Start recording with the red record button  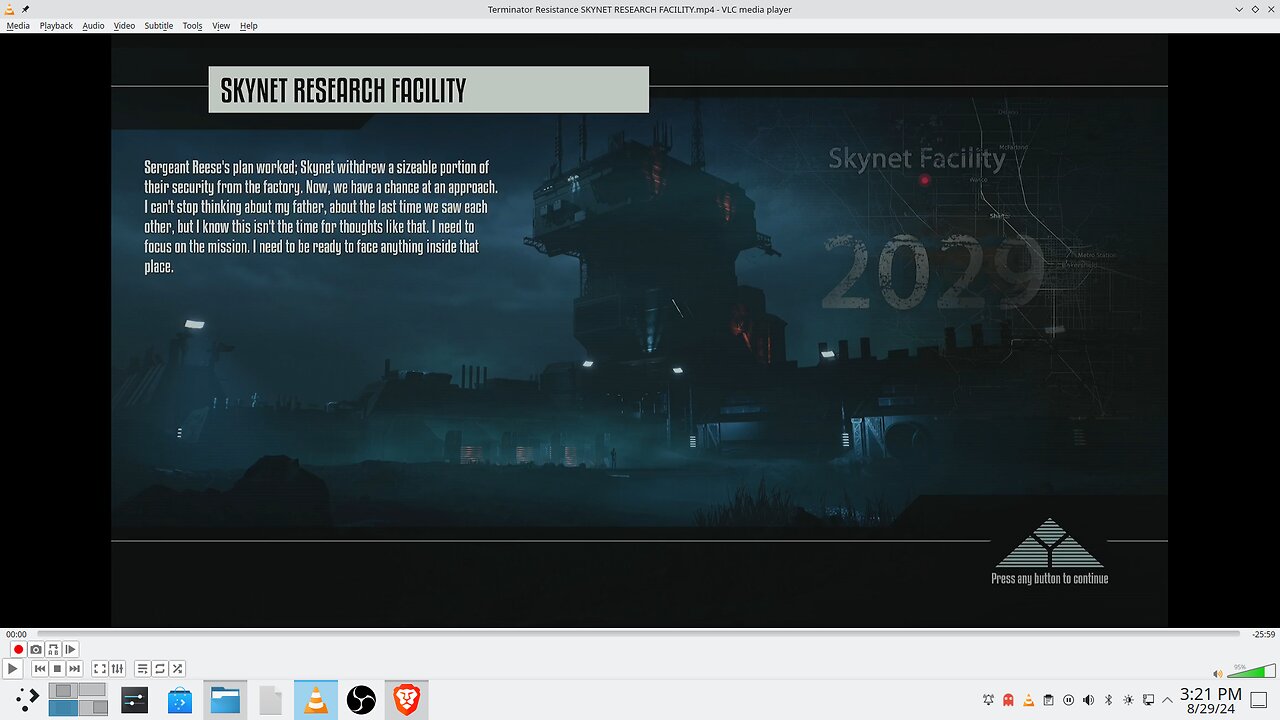18,650
